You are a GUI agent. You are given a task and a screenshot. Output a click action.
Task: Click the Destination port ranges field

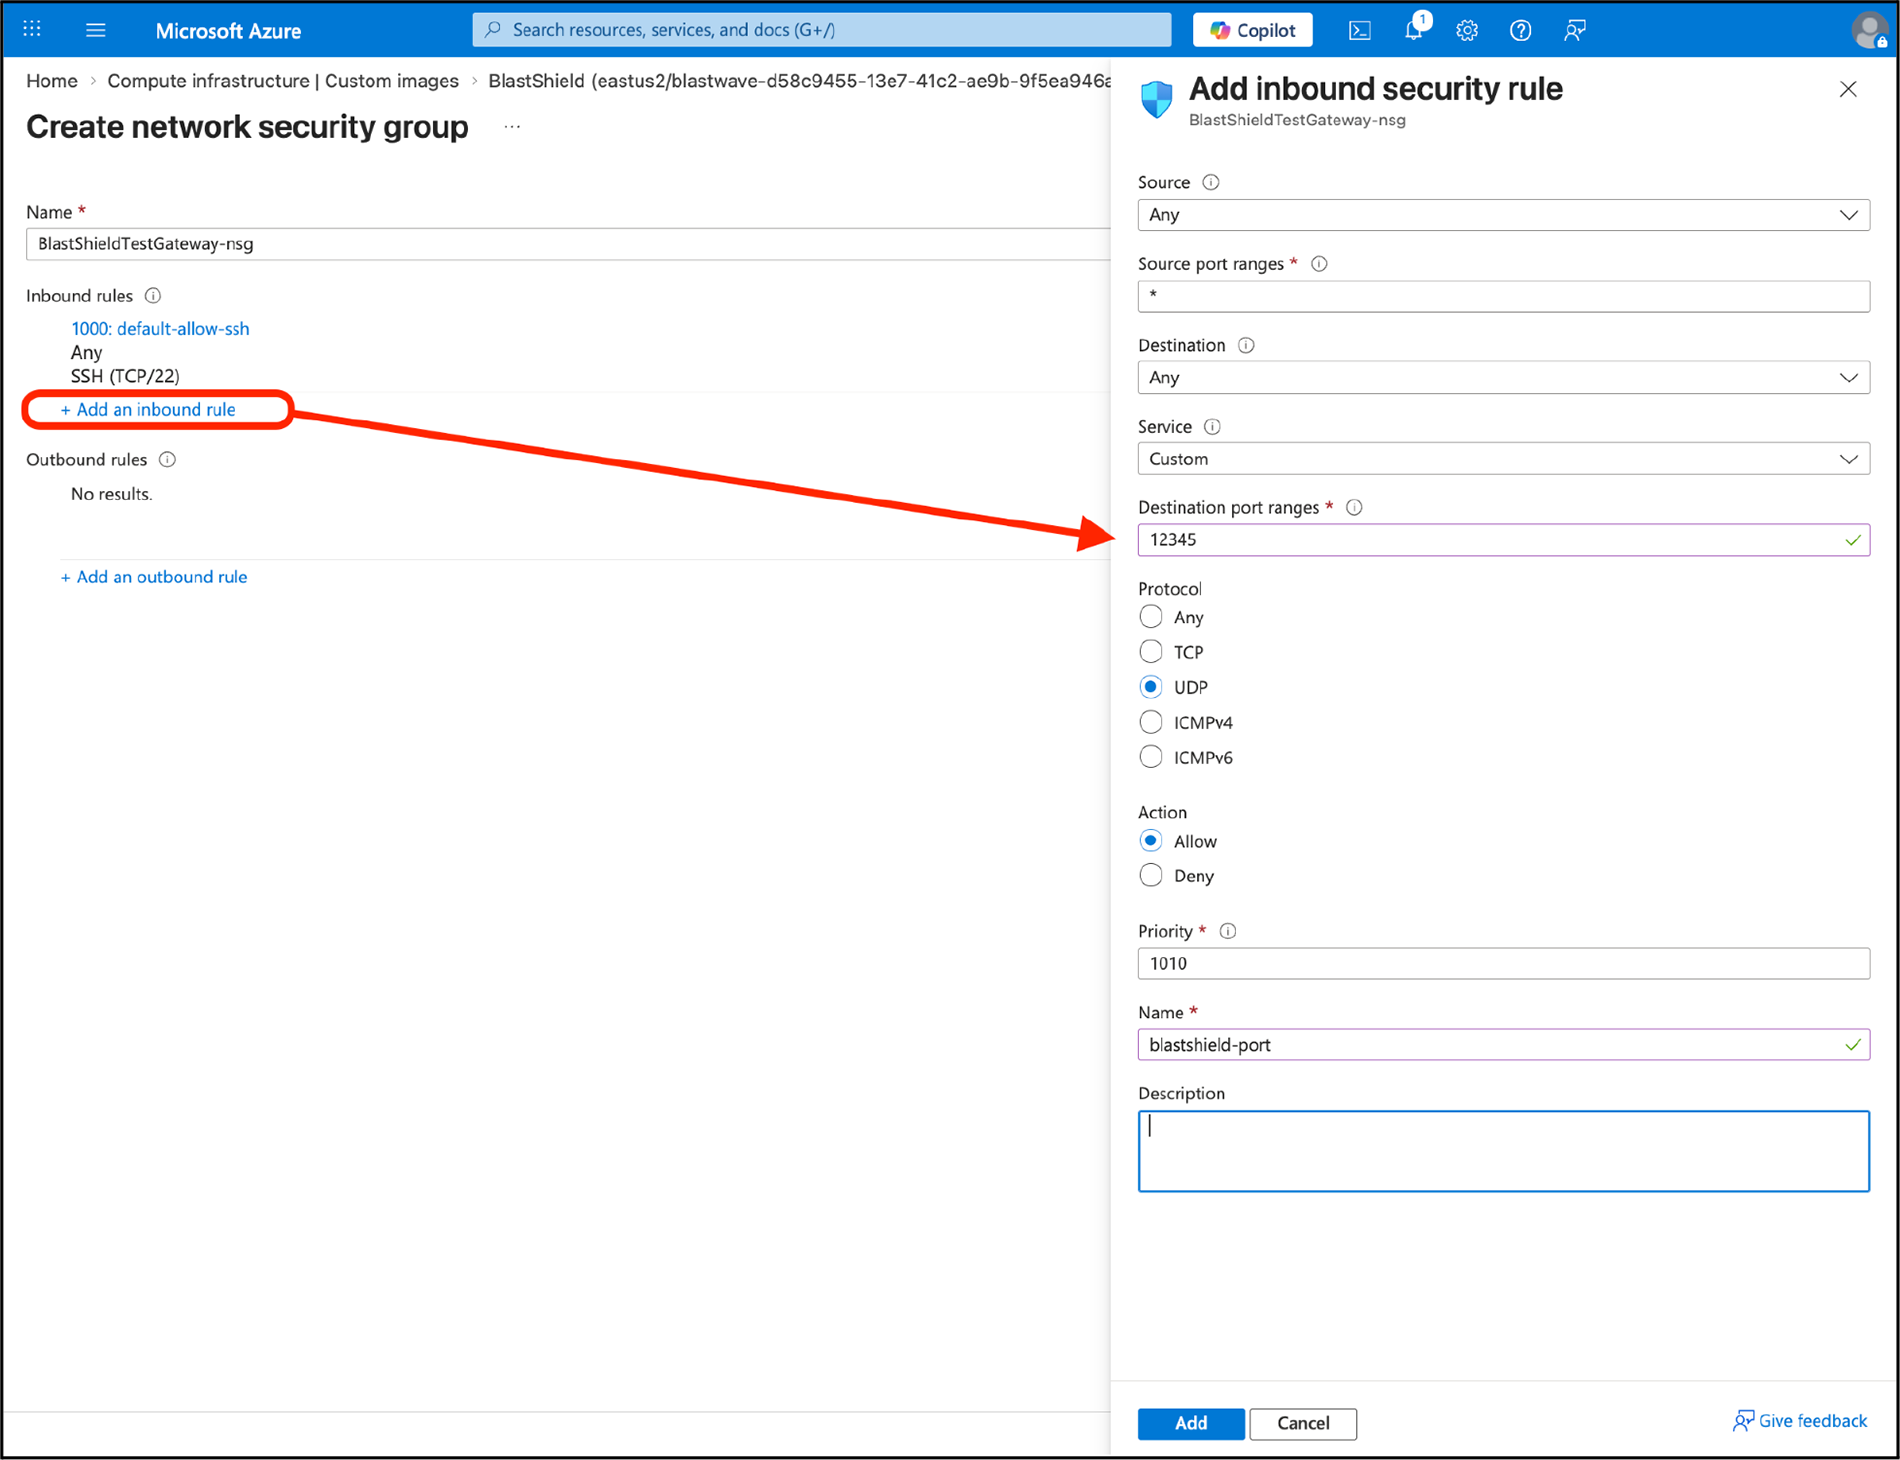(x=1503, y=540)
